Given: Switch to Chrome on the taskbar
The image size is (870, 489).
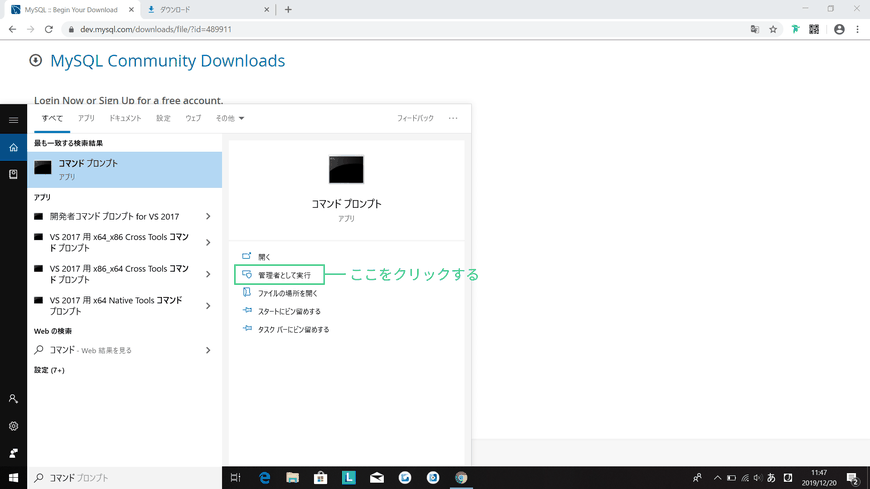Looking at the screenshot, I should [x=461, y=477].
